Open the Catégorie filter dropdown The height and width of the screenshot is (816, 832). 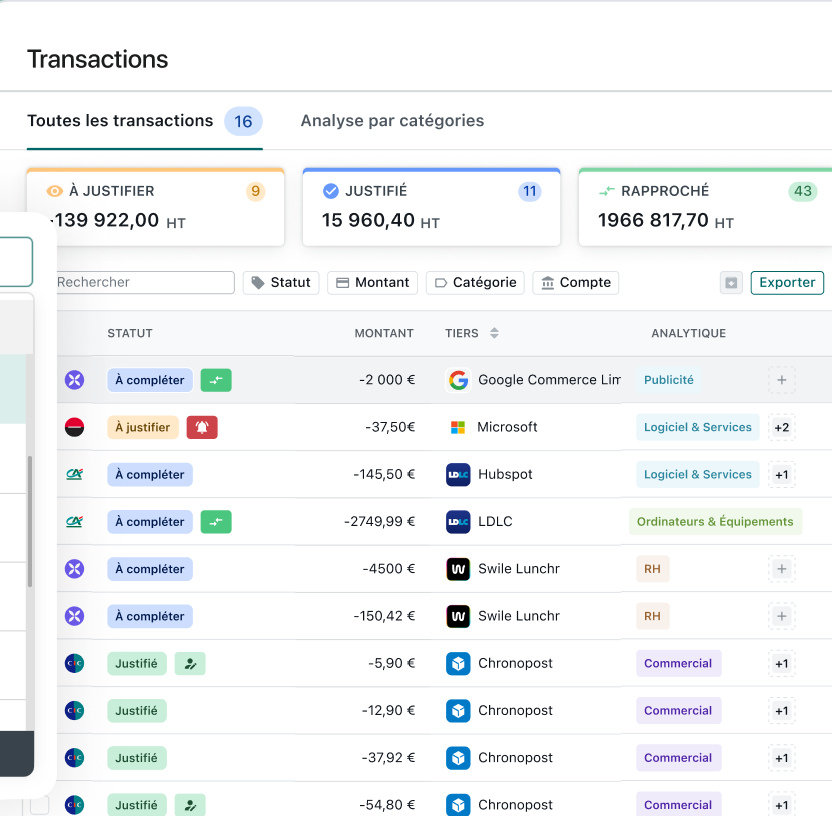tap(475, 283)
